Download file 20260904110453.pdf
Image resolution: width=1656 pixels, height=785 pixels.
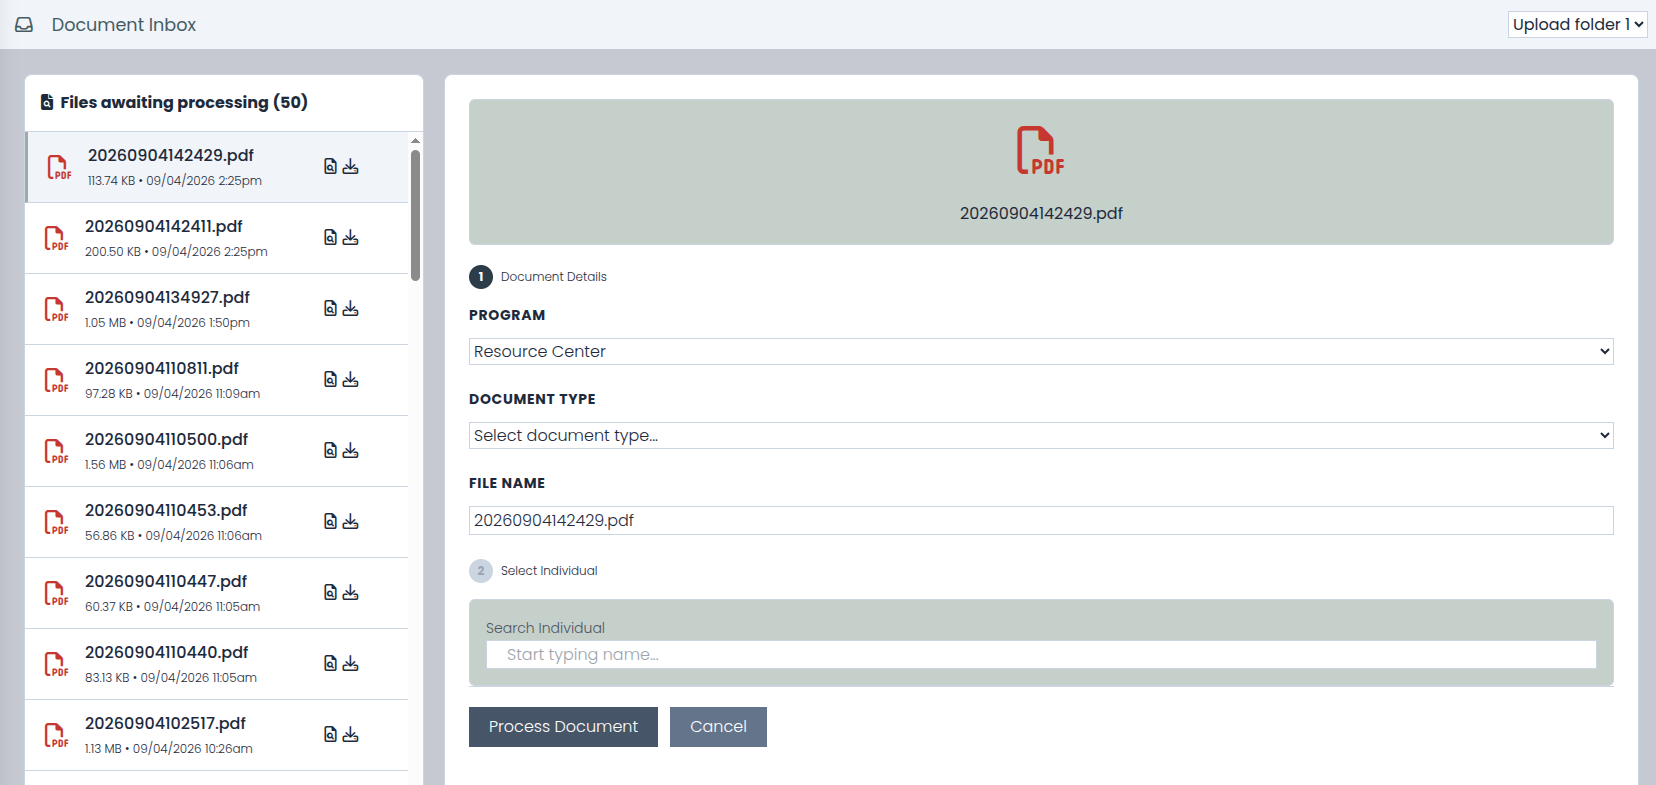tap(350, 521)
